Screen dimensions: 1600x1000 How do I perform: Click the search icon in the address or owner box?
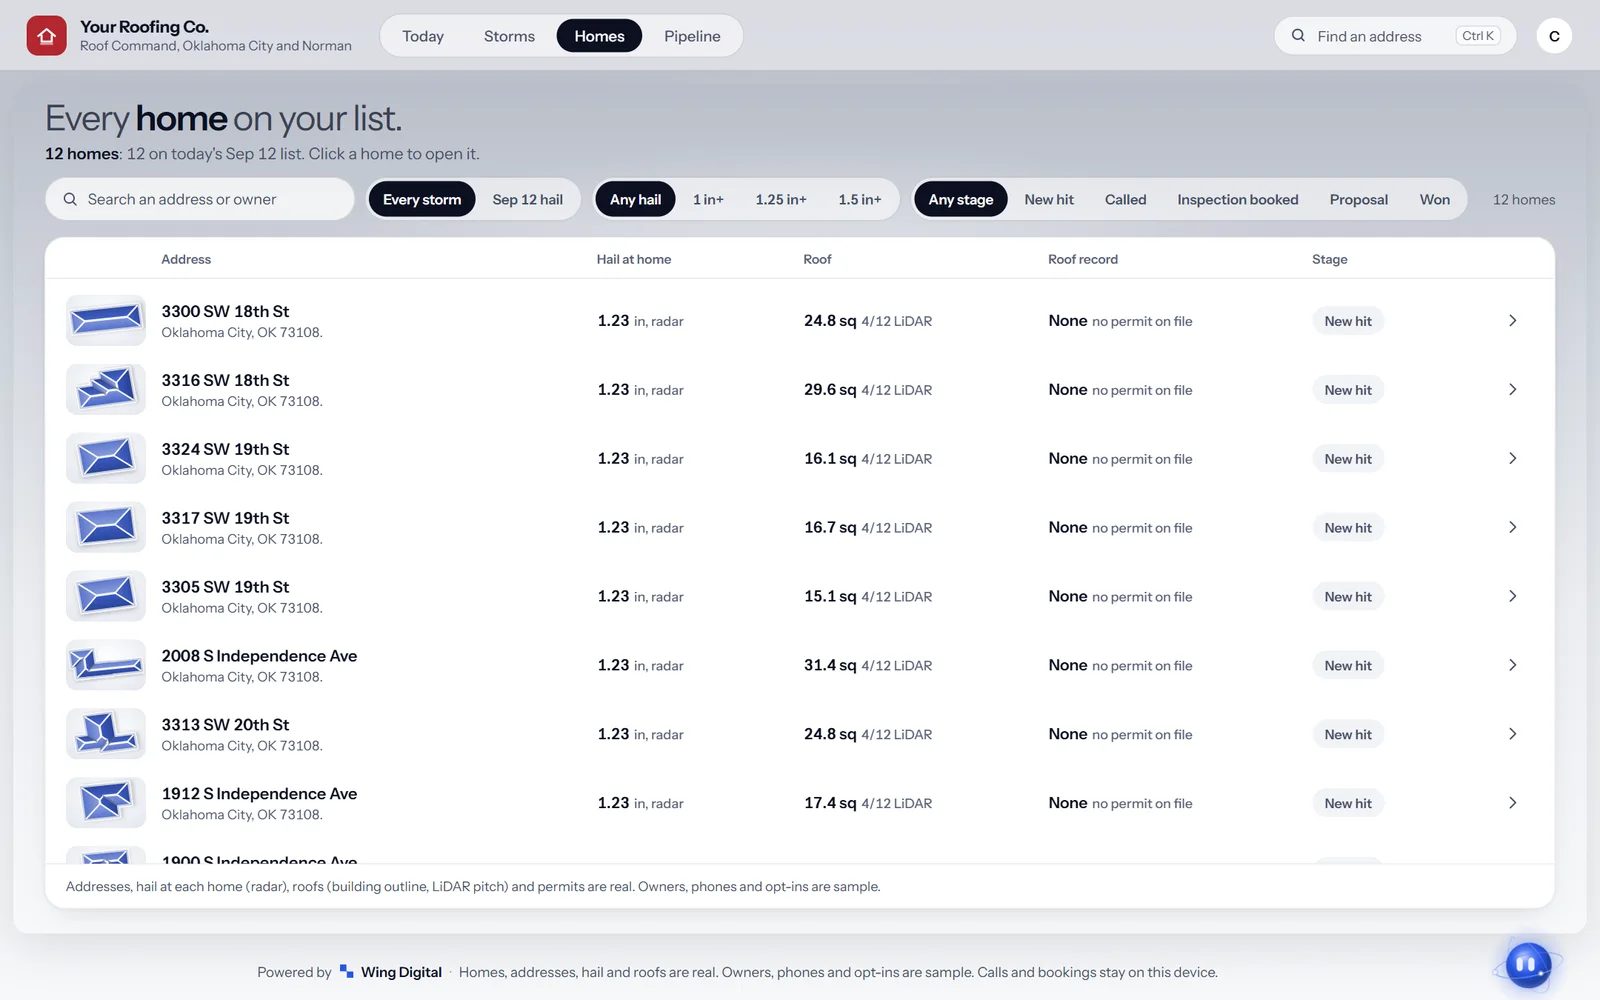click(70, 199)
